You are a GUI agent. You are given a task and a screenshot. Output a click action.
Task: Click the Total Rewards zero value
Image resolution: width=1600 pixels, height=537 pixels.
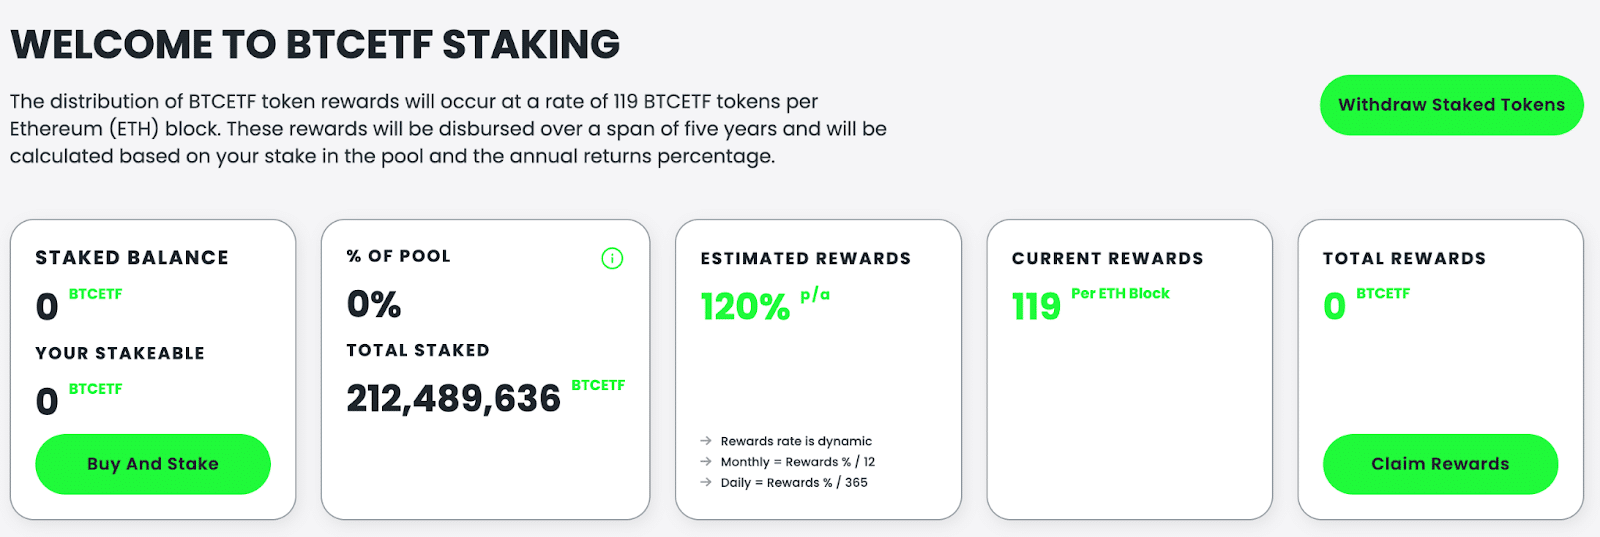tap(1334, 306)
